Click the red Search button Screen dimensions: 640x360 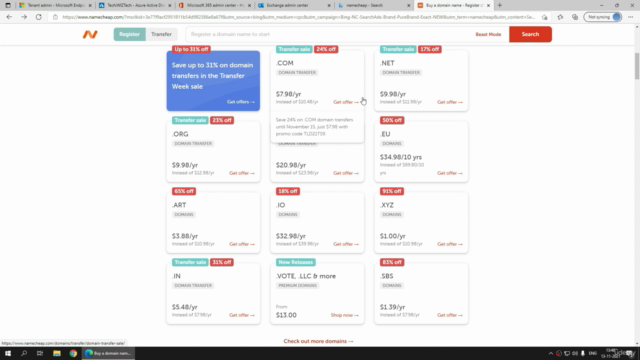530,34
